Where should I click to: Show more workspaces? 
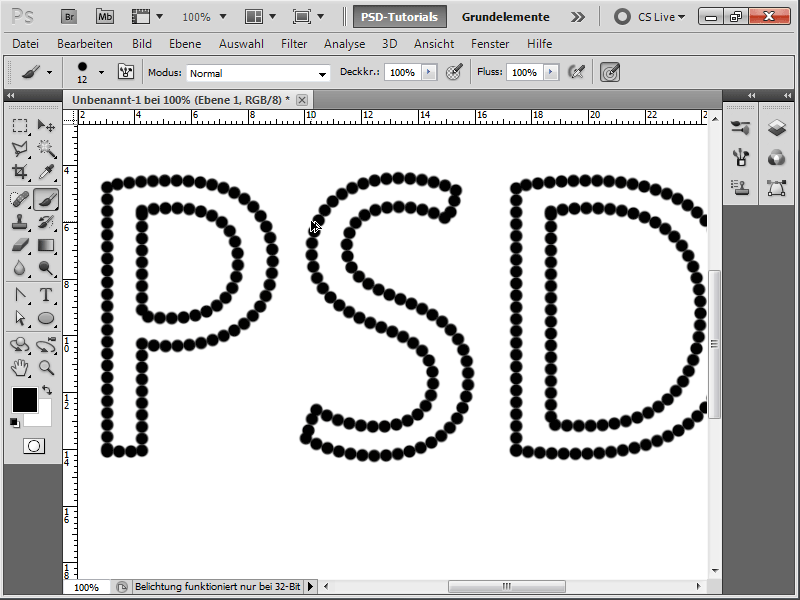pyautogui.click(x=578, y=17)
